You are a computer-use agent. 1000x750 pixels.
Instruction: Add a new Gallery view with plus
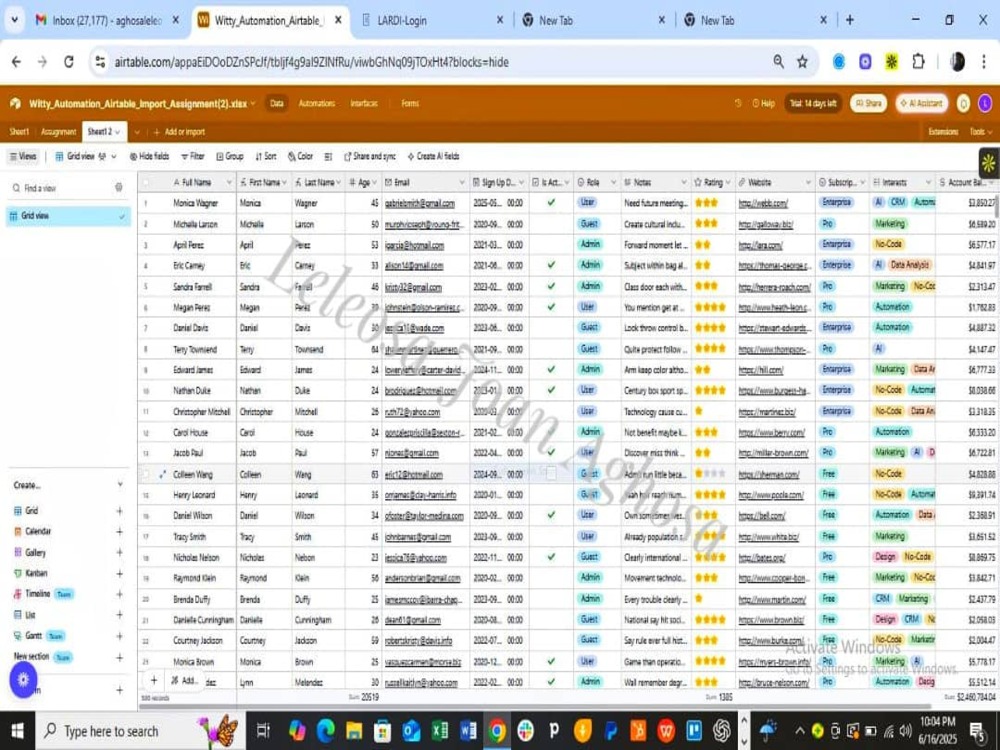coord(119,552)
